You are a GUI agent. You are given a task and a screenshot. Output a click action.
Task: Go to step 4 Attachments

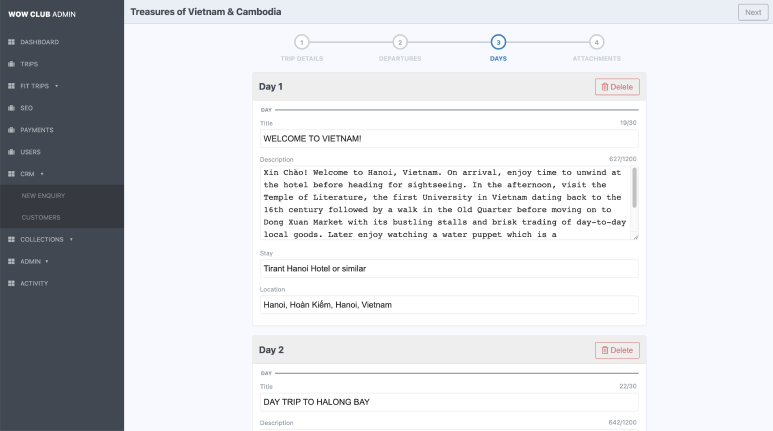click(596, 42)
